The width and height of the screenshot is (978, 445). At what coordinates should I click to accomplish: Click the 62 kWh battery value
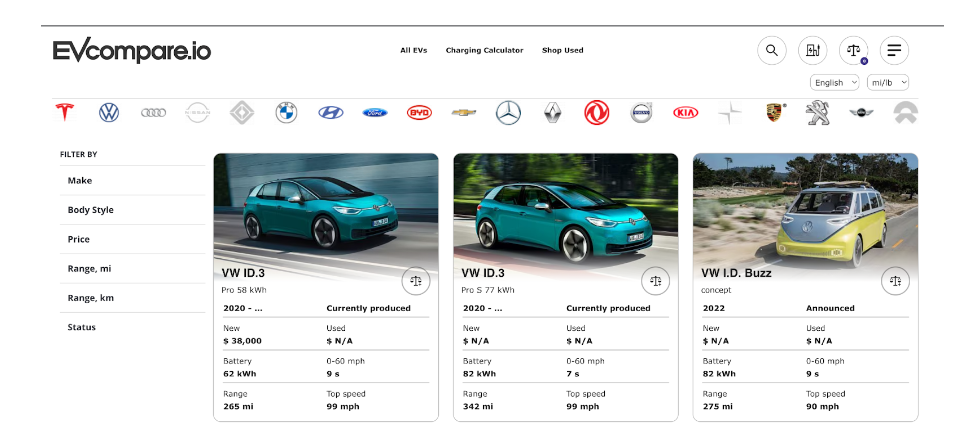(x=240, y=374)
